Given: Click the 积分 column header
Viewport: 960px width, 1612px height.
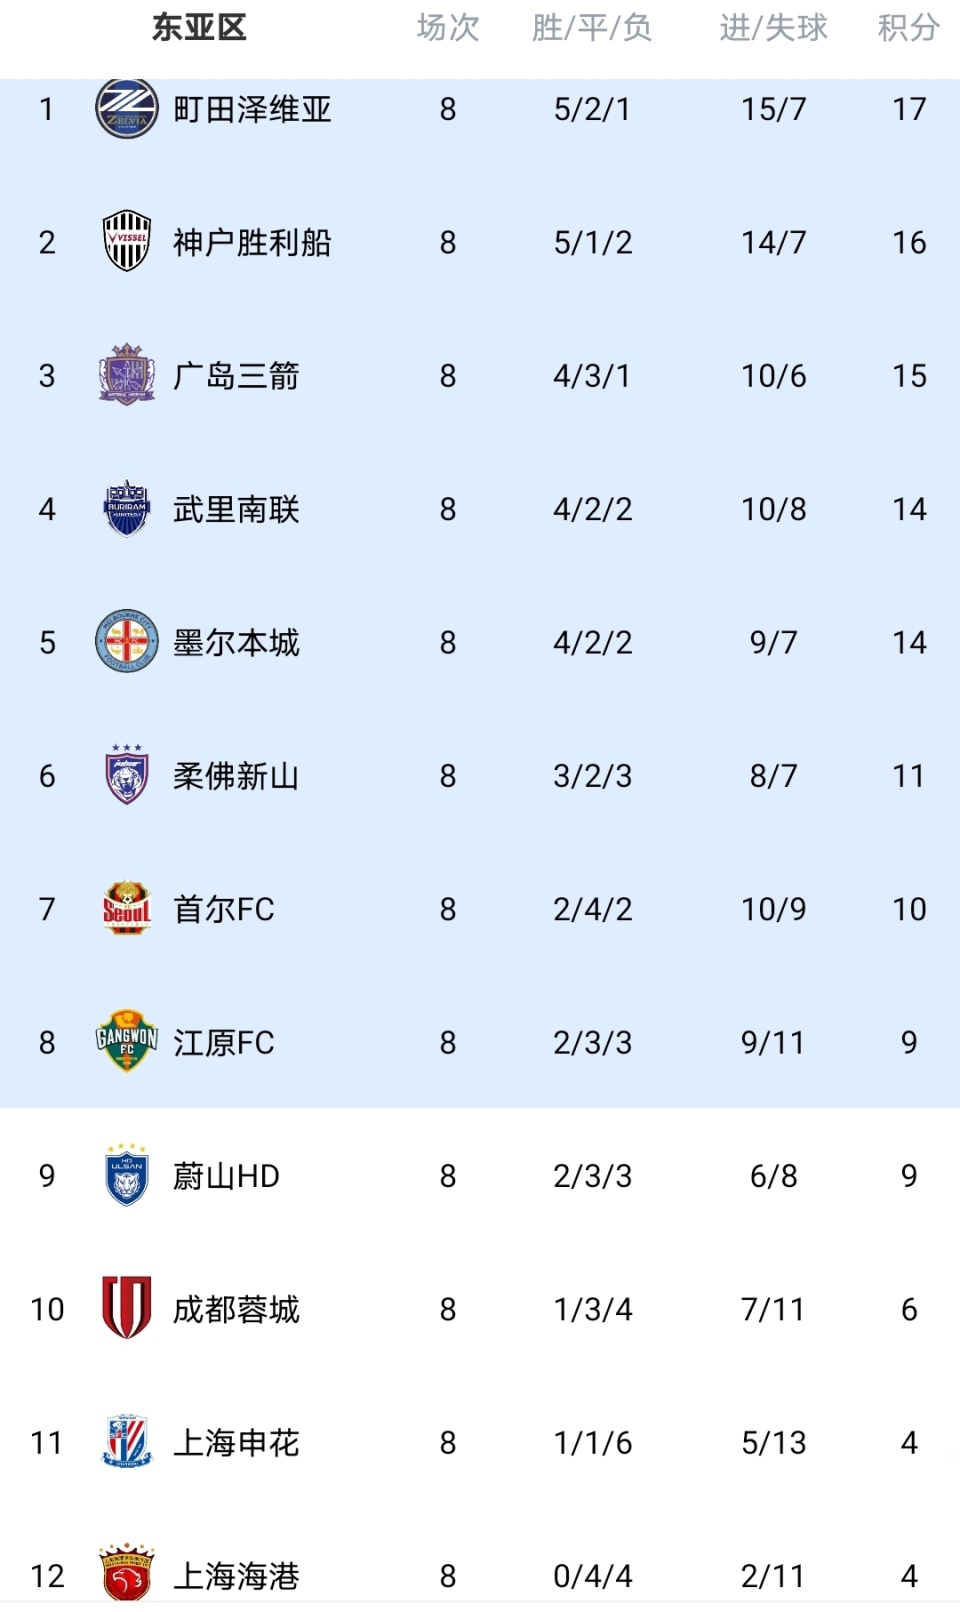Looking at the screenshot, I should (x=908, y=28).
